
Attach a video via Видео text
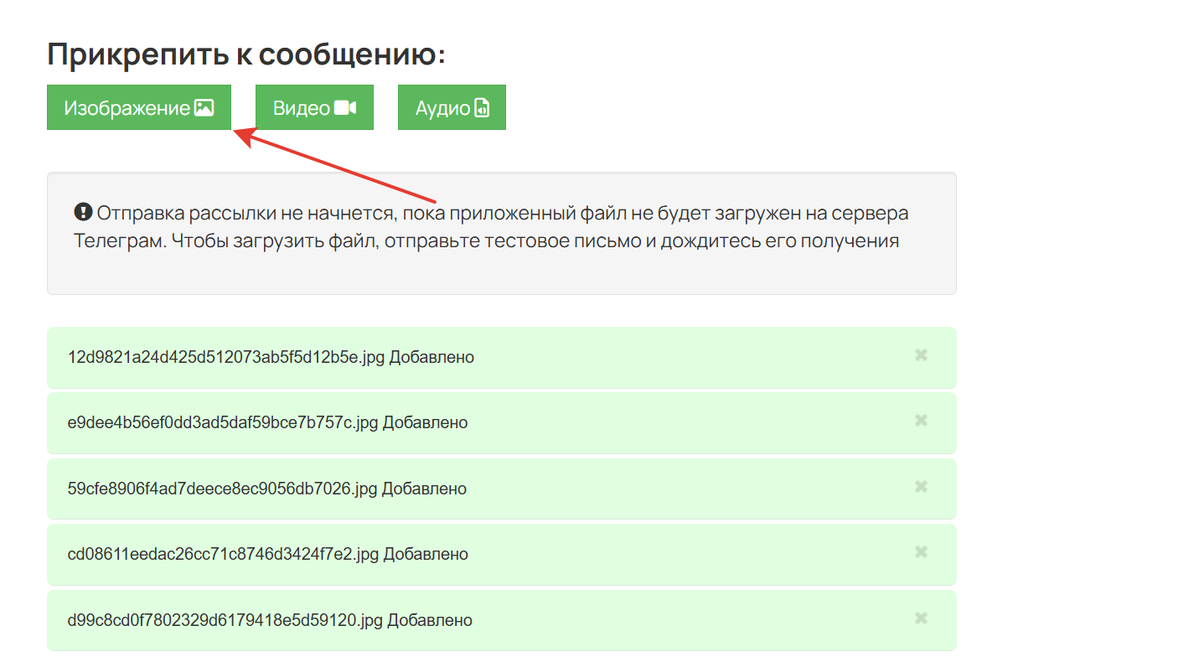(x=301, y=109)
